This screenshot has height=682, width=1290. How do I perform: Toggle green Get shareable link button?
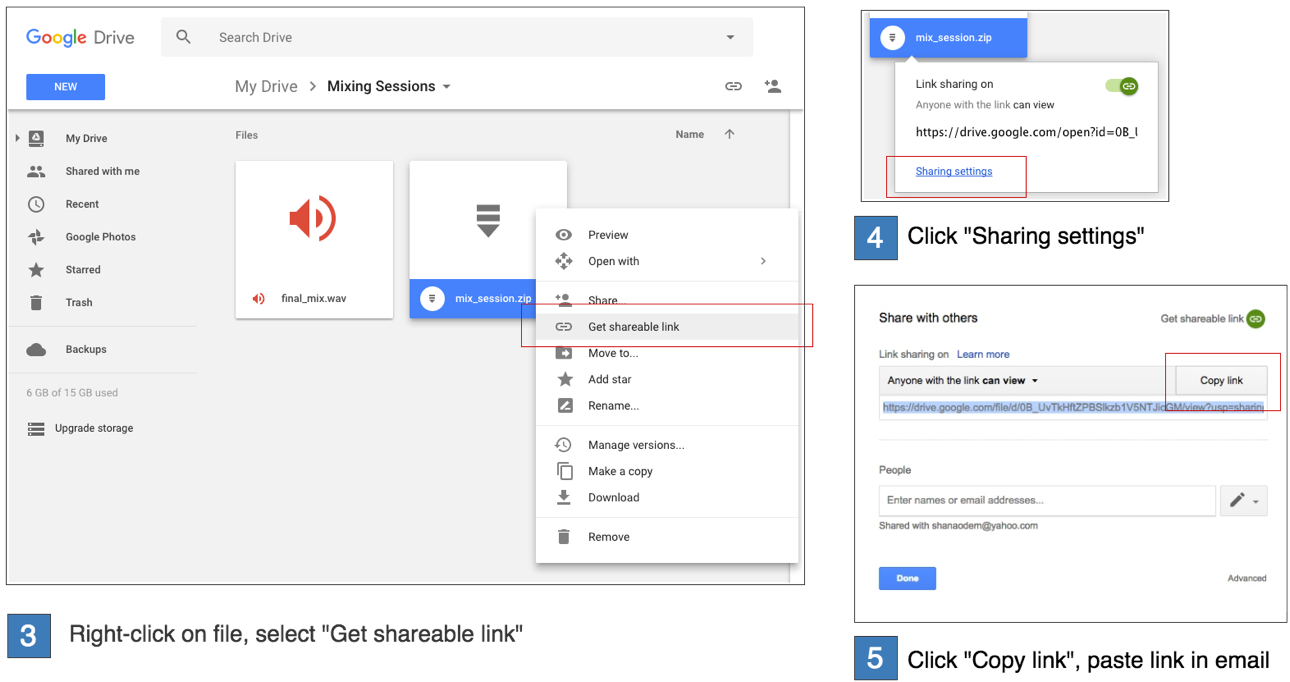pos(1255,319)
